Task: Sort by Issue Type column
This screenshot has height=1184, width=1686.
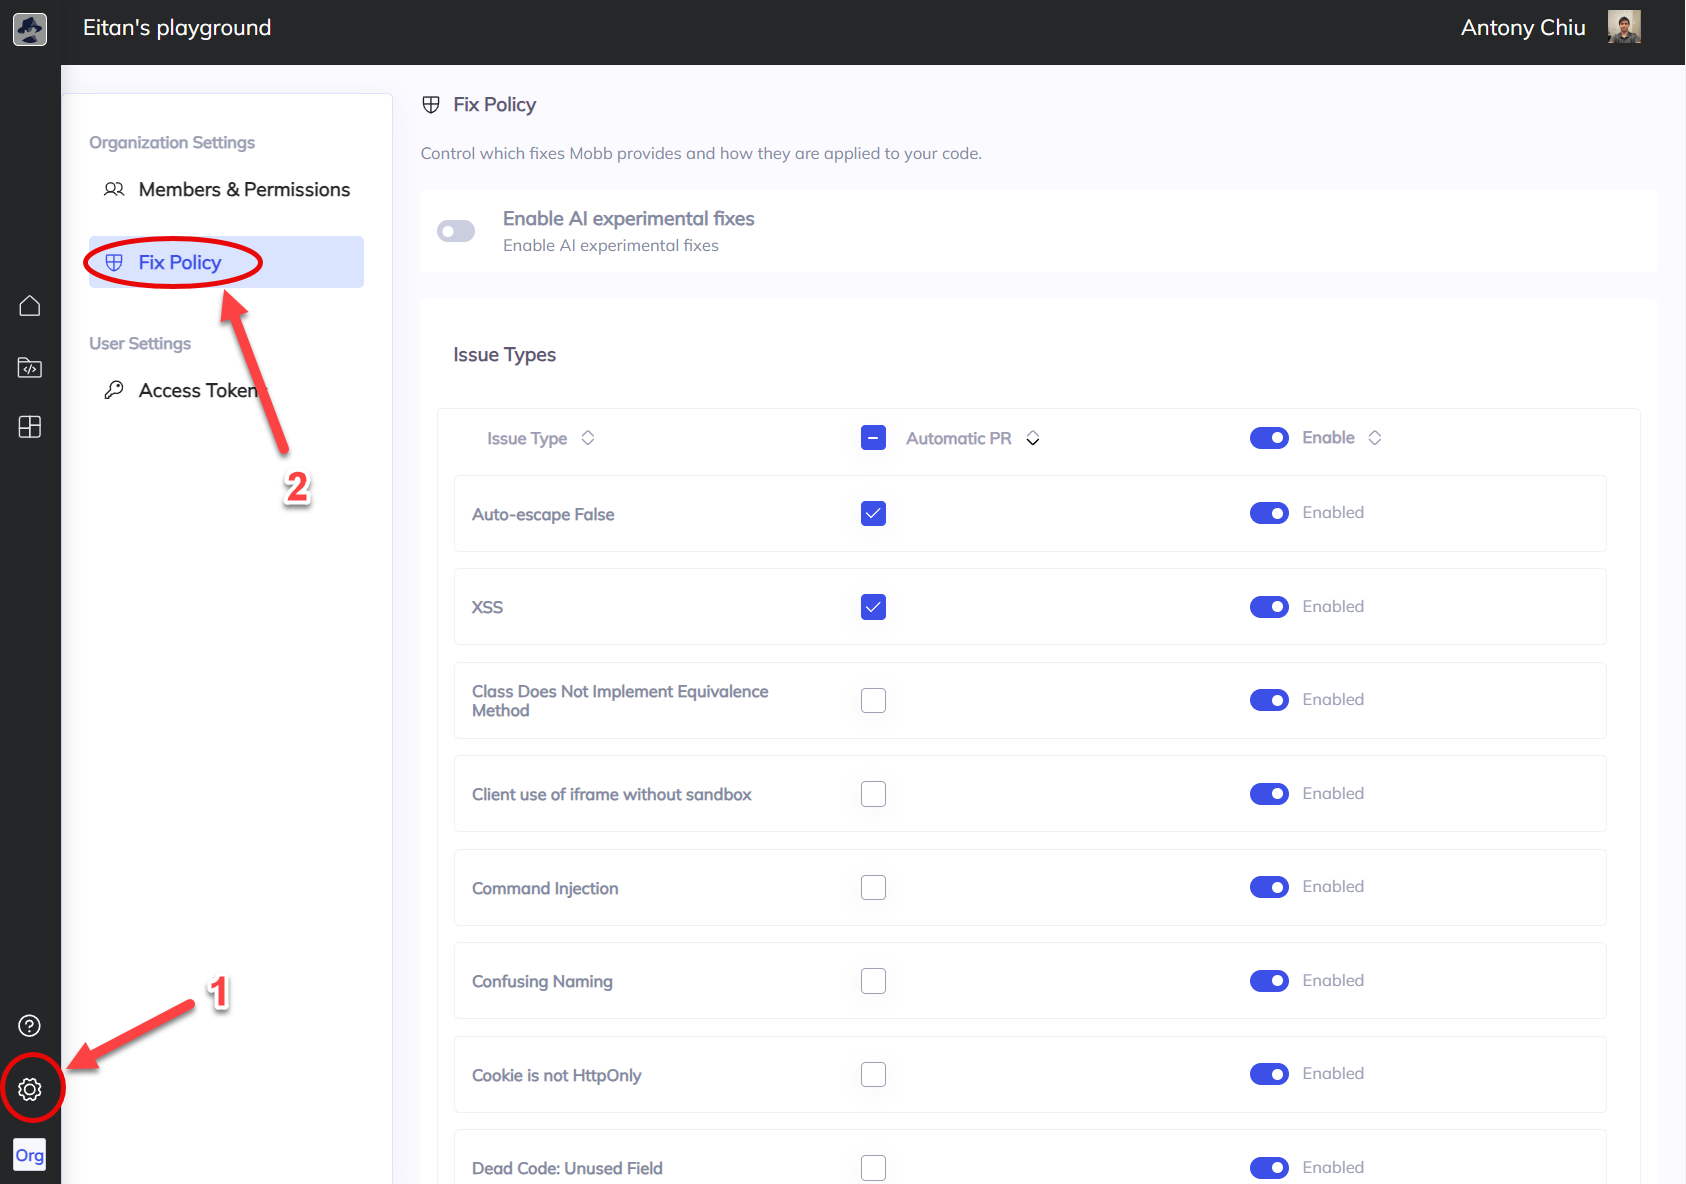Action: coord(588,438)
